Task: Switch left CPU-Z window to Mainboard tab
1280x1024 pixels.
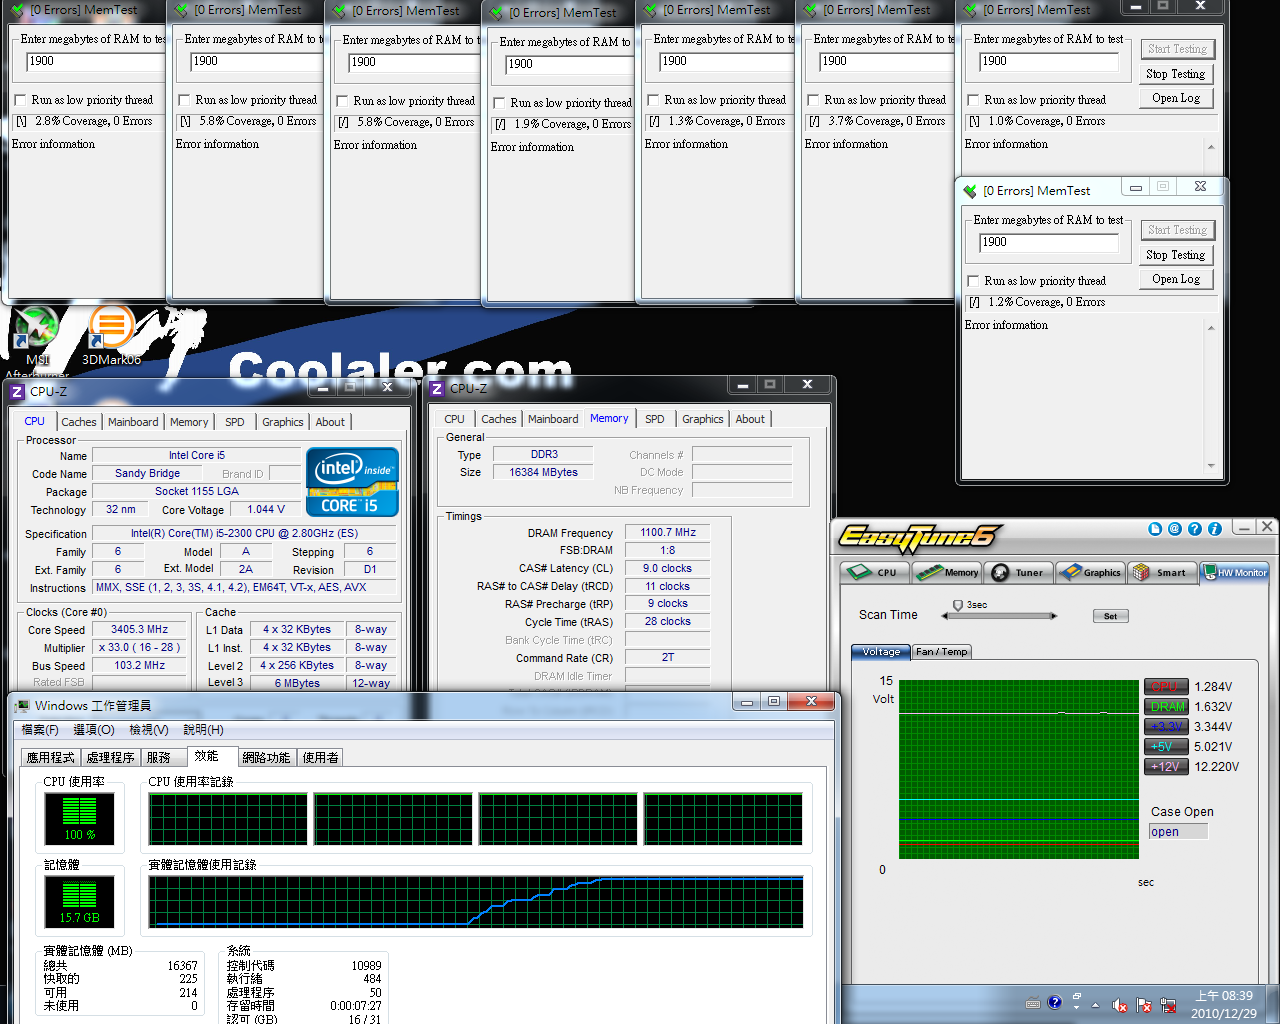Action: click(x=133, y=422)
